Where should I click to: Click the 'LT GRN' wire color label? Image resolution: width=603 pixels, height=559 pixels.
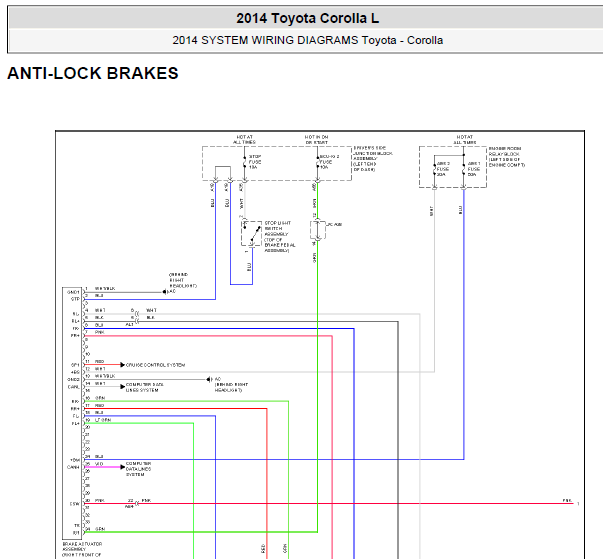[x=103, y=420]
